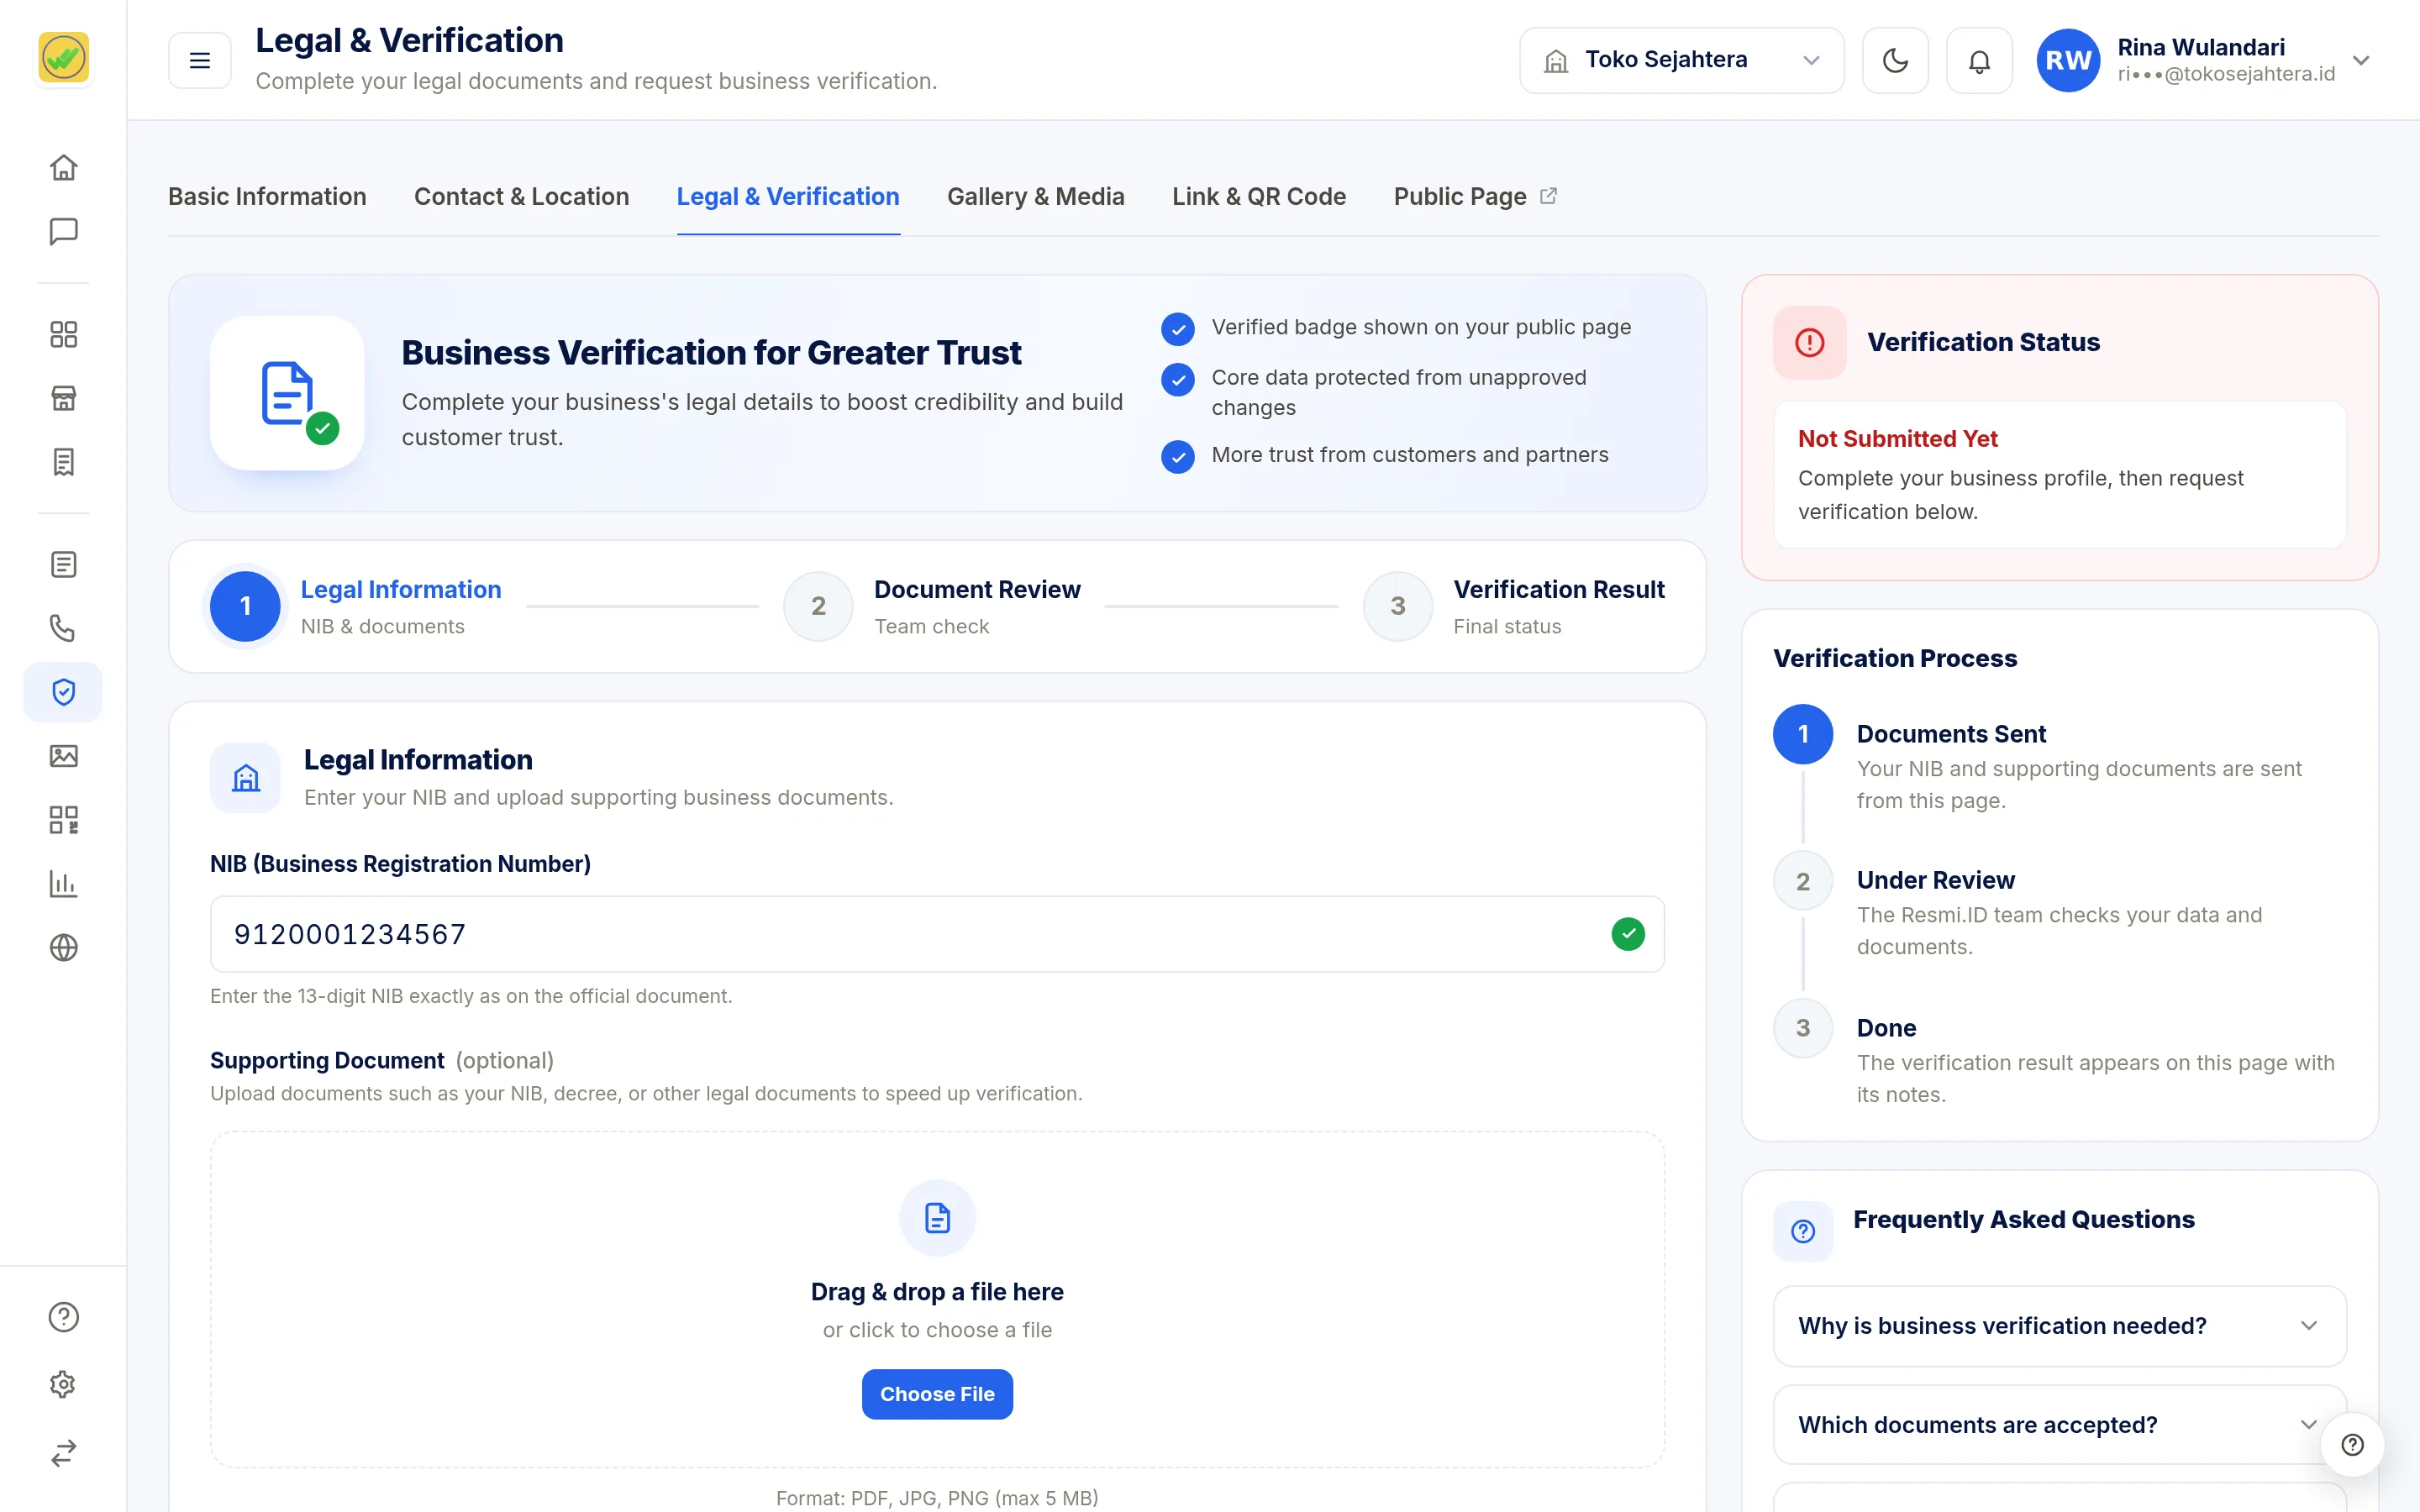Image resolution: width=2420 pixels, height=1512 pixels.
Task: Click the drag & drop upload area
Action: [937, 1300]
